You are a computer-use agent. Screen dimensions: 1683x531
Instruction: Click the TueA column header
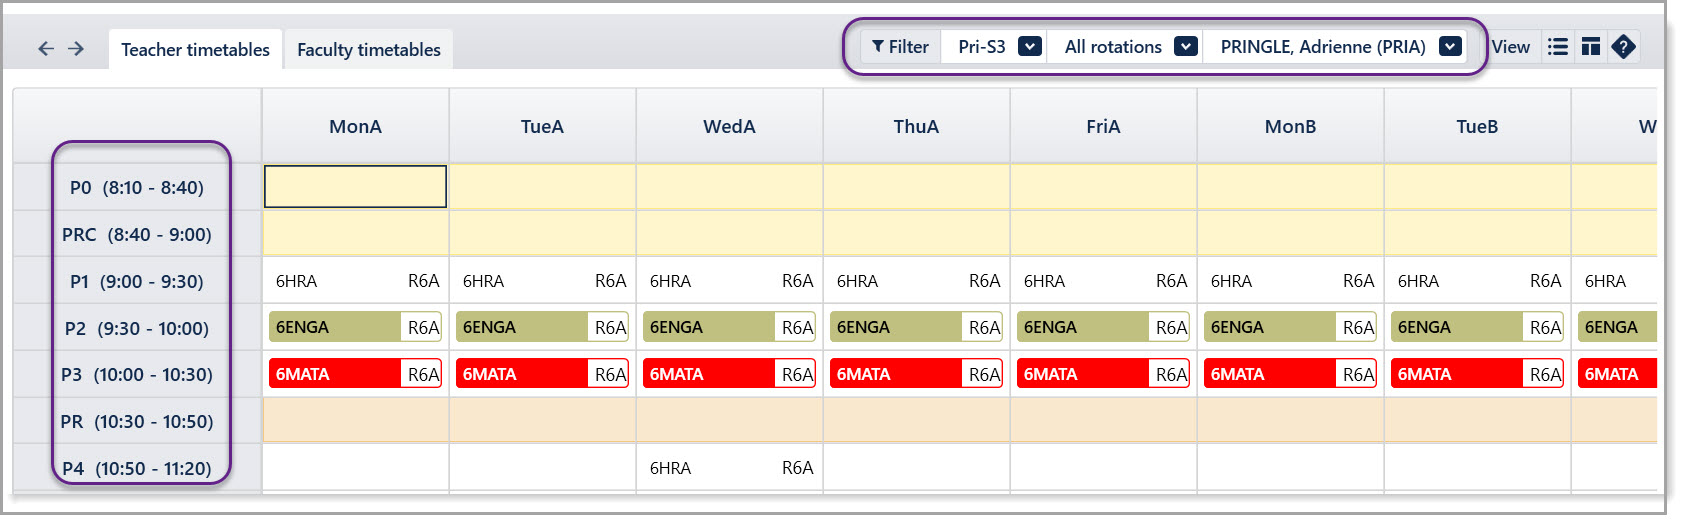pos(542,126)
